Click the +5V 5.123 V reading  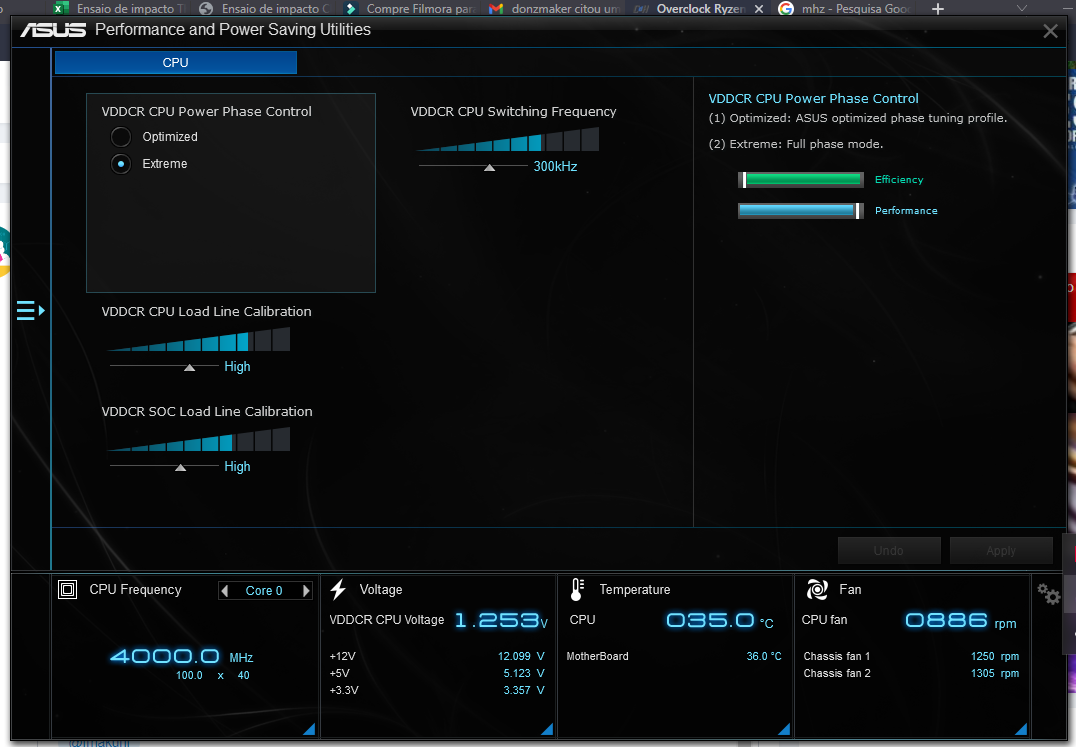pos(436,674)
